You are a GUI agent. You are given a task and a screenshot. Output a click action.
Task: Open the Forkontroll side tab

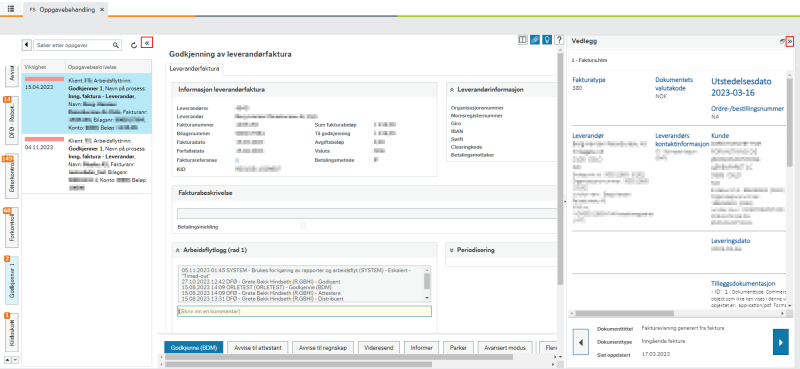[11, 228]
